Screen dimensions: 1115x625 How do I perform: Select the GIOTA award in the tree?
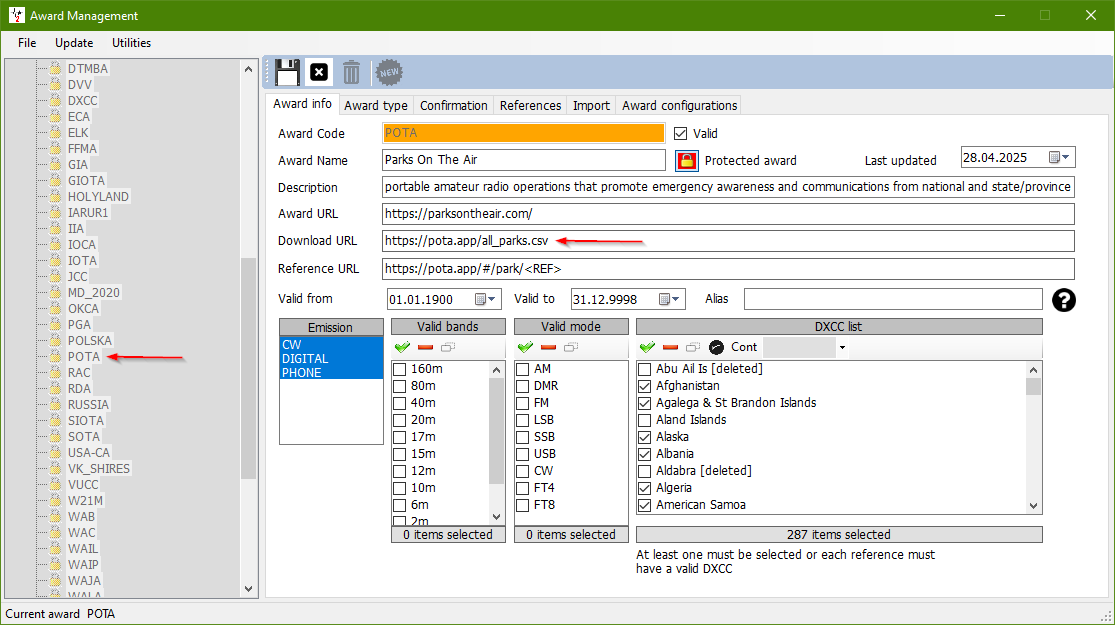click(x=86, y=181)
